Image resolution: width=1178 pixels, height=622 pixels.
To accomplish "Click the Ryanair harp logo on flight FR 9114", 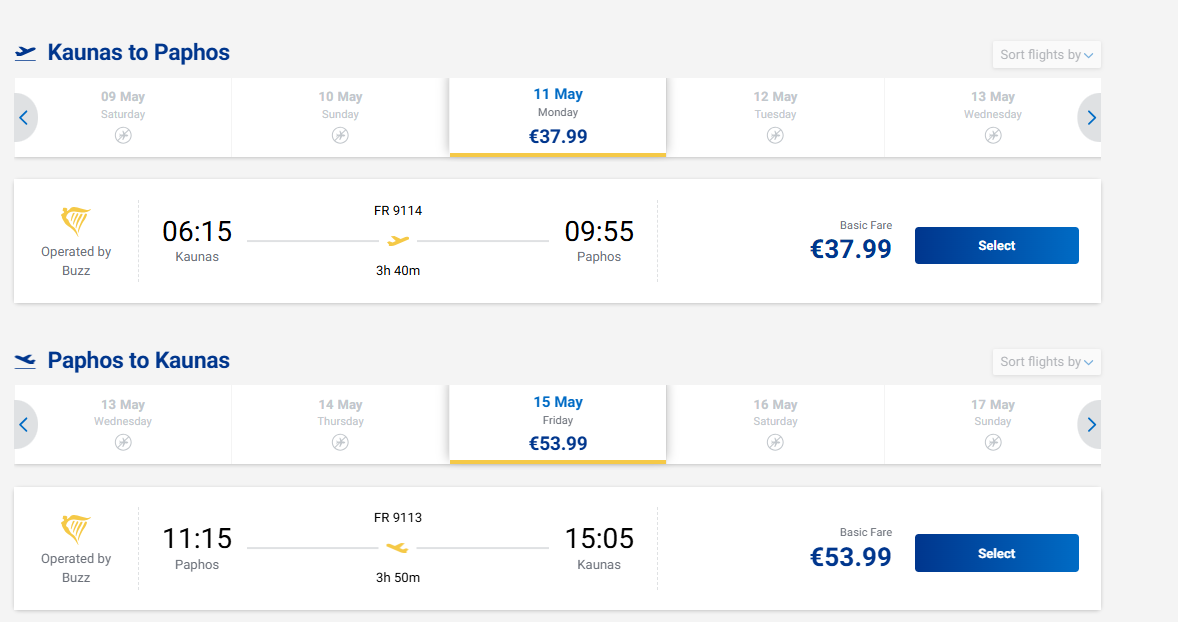I will (x=76, y=221).
